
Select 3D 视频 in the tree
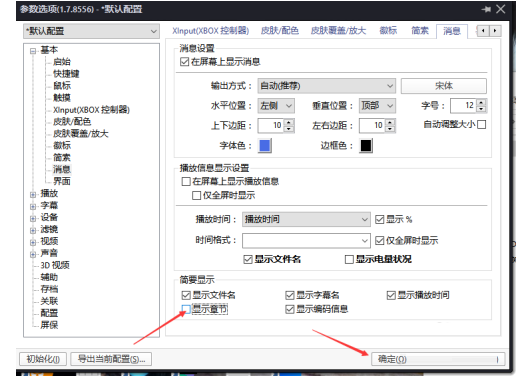tap(55, 265)
